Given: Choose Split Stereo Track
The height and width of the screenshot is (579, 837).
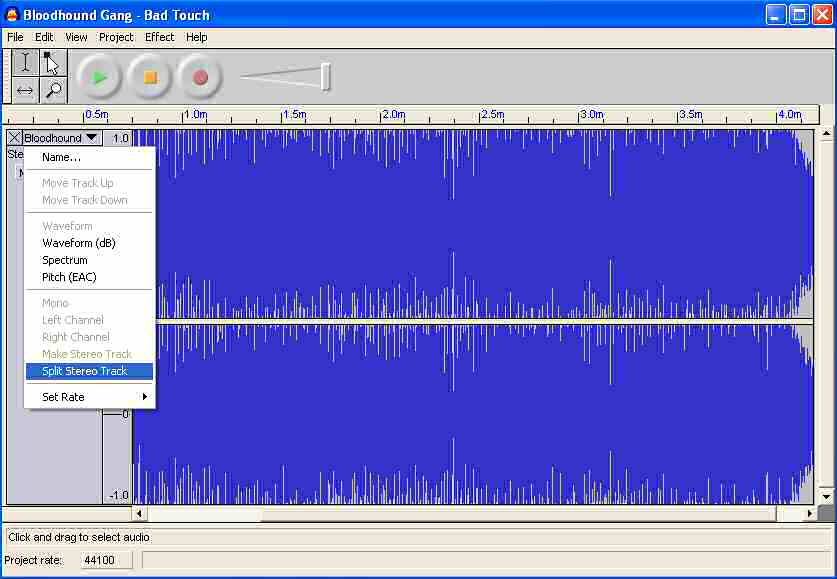Looking at the screenshot, I should pos(90,371).
